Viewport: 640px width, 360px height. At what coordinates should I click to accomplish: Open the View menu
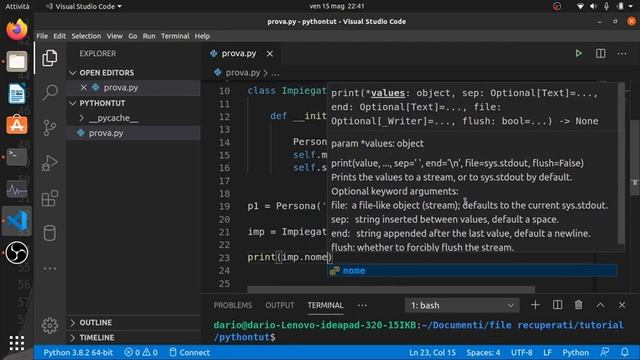(x=115, y=36)
